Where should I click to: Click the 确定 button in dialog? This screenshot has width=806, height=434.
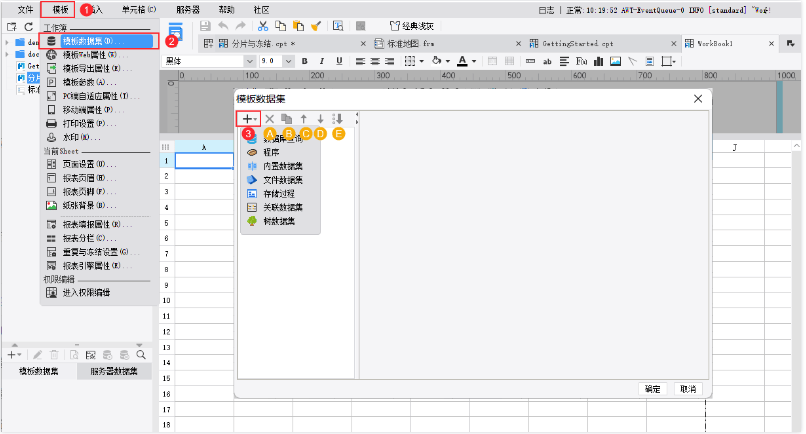click(652, 388)
